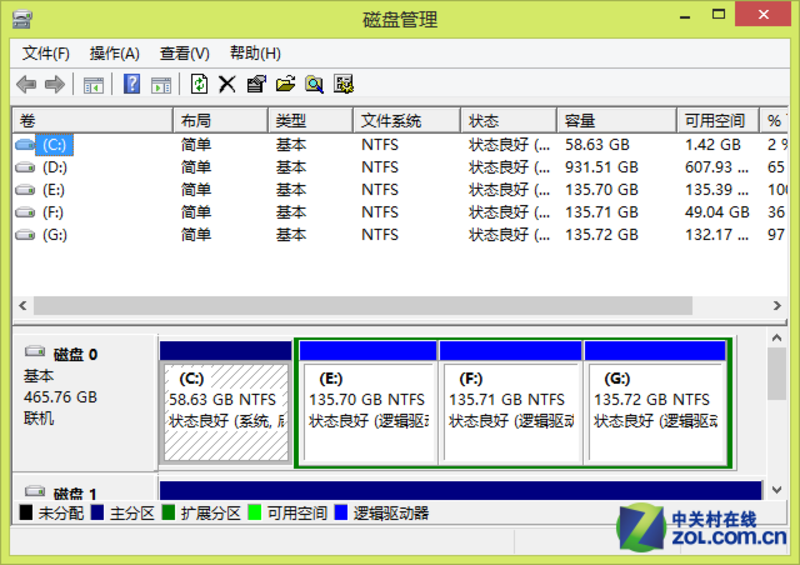This screenshot has height=565, width=800.
Task: Open the Help question mark icon
Action: click(132, 84)
